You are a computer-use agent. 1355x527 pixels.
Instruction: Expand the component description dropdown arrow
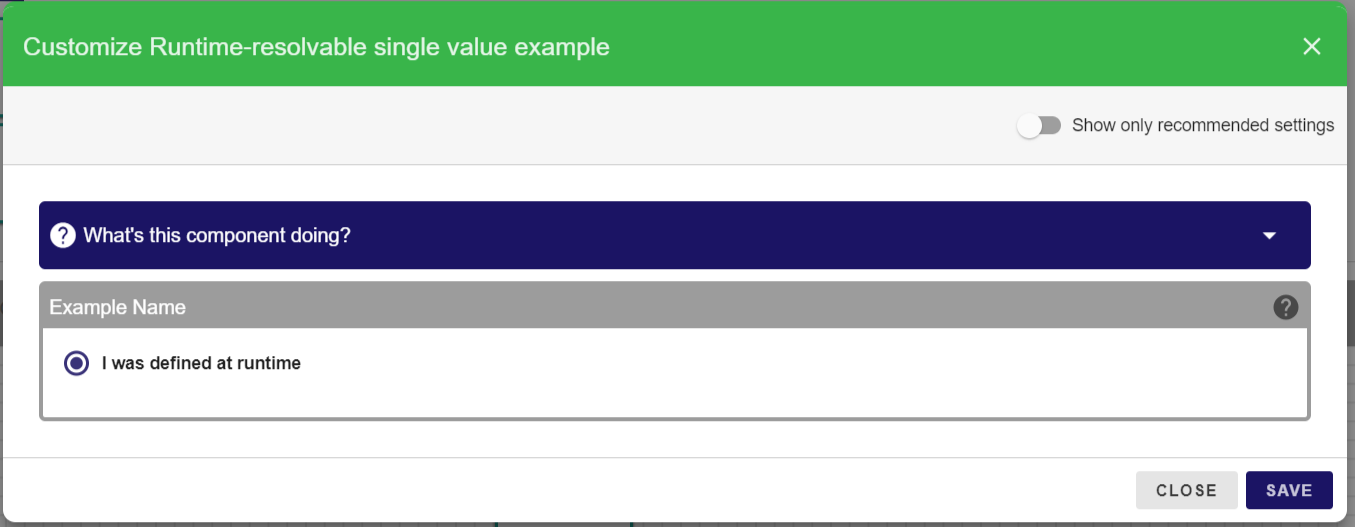(1269, 236)
